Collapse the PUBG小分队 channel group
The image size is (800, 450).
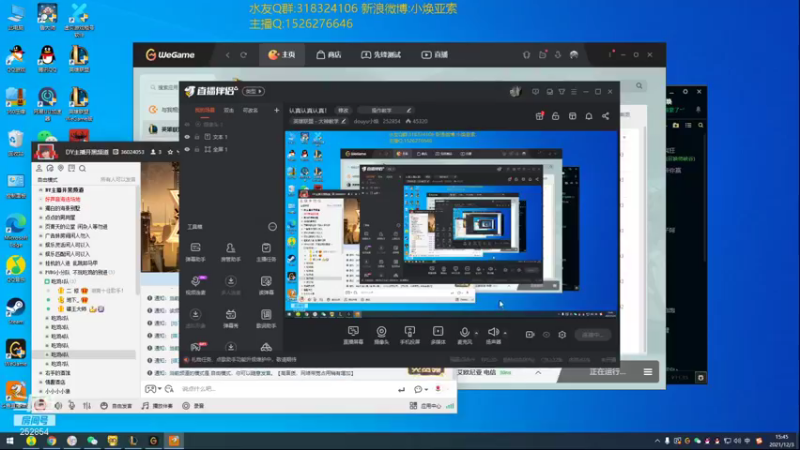pos(41,272)
